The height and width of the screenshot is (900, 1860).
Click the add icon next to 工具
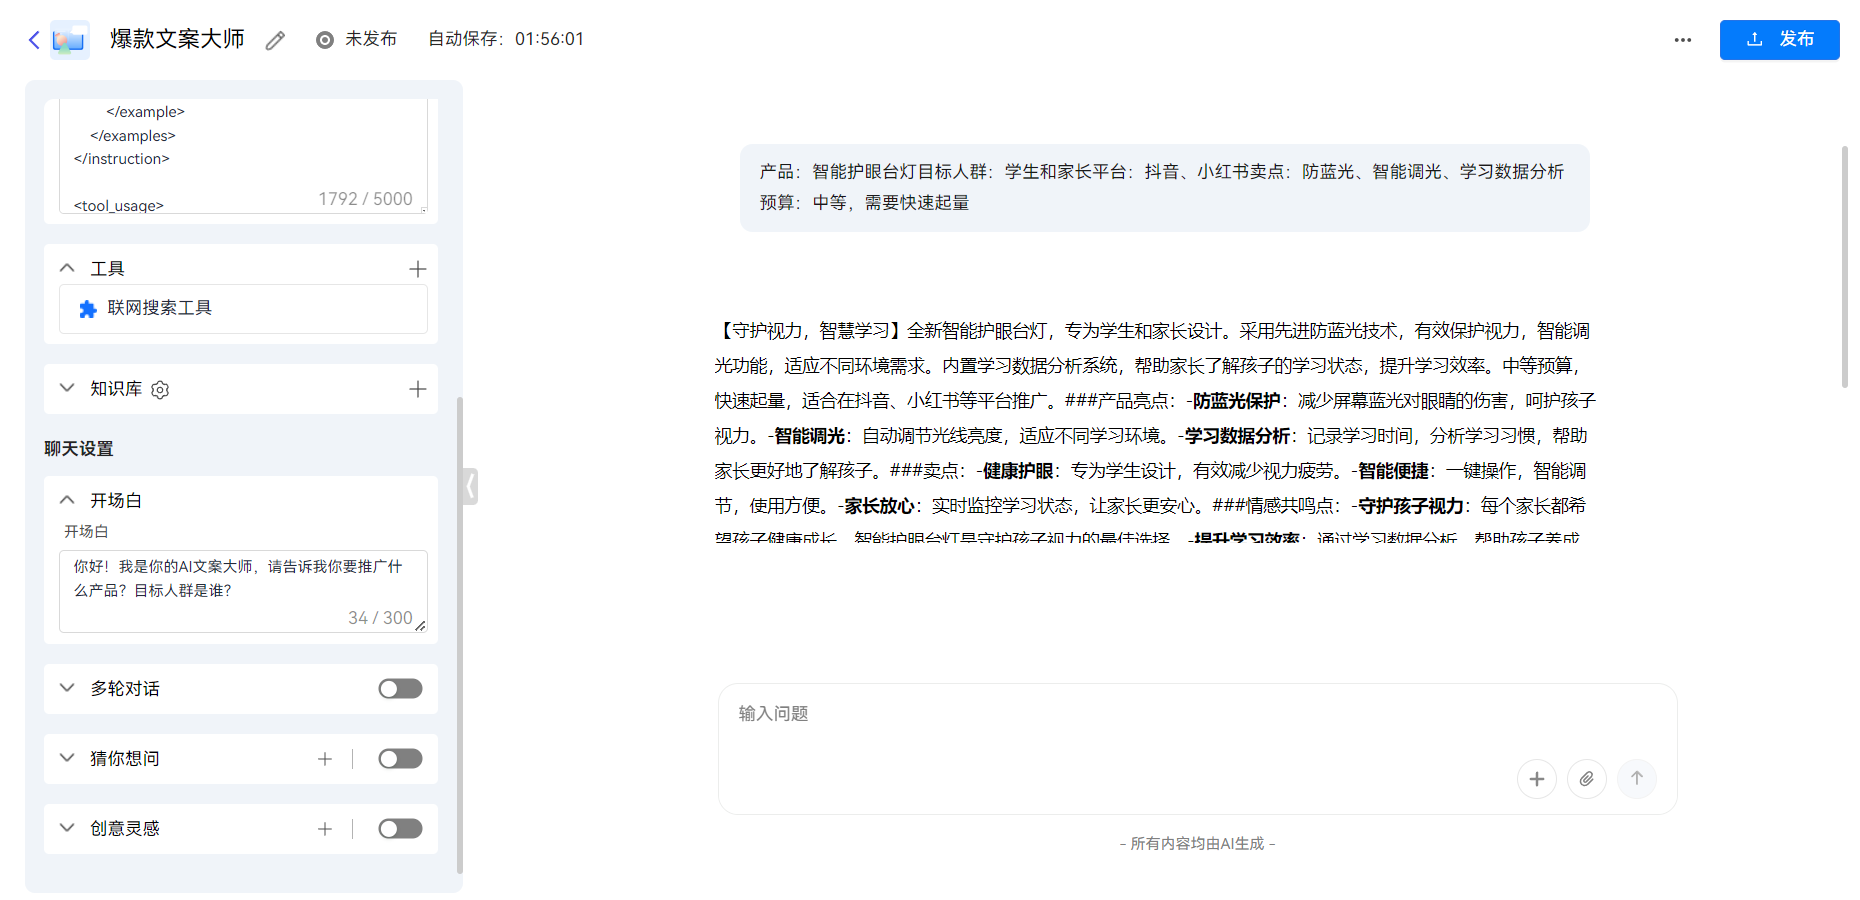(x=418, y=268)
